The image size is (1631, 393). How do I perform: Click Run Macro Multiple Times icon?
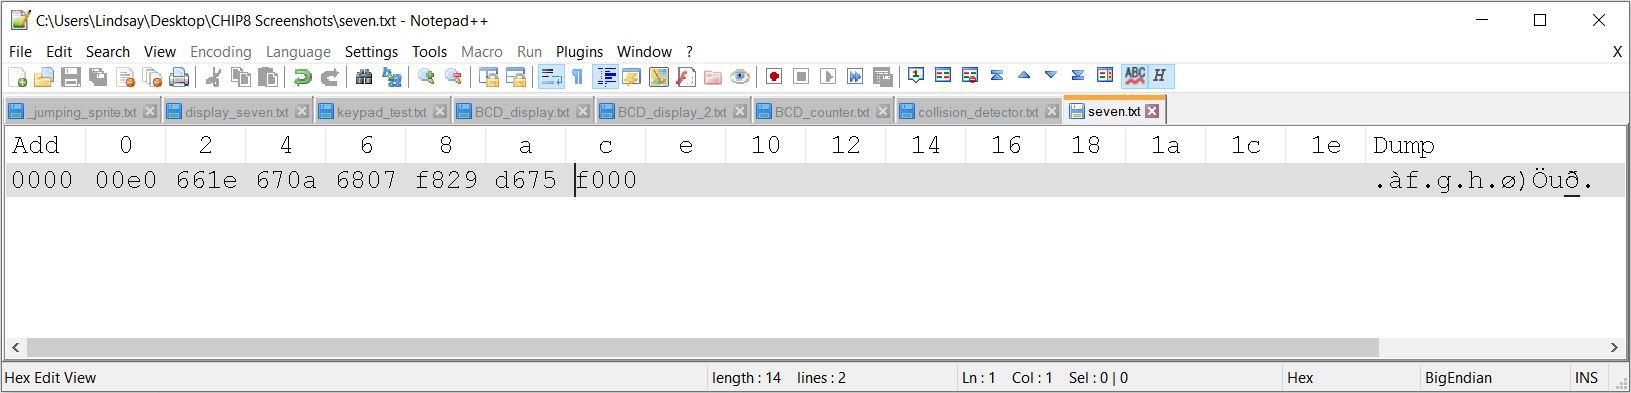[x=855, y=76]
